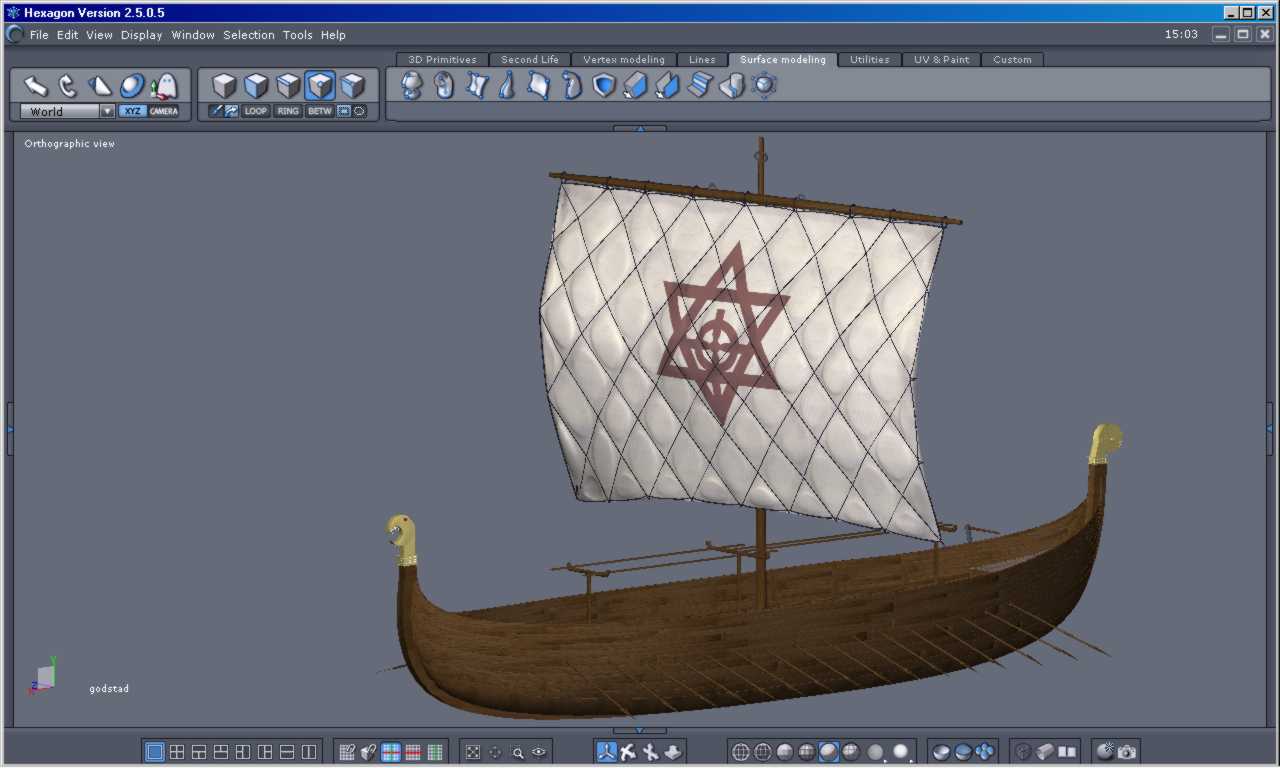Choose the ghost-shaped universal manipulator
Screen dimensions: 1280x768
pyautogui.click(x=164, y=86)
